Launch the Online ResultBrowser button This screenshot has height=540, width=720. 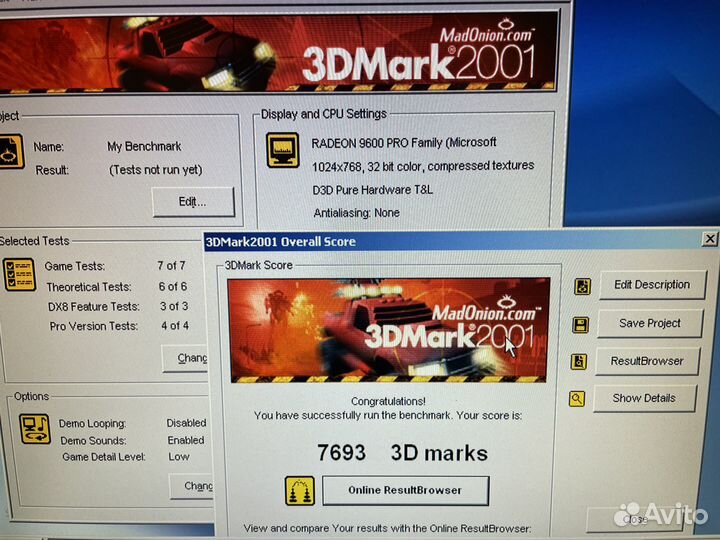[x=404, y=490]
